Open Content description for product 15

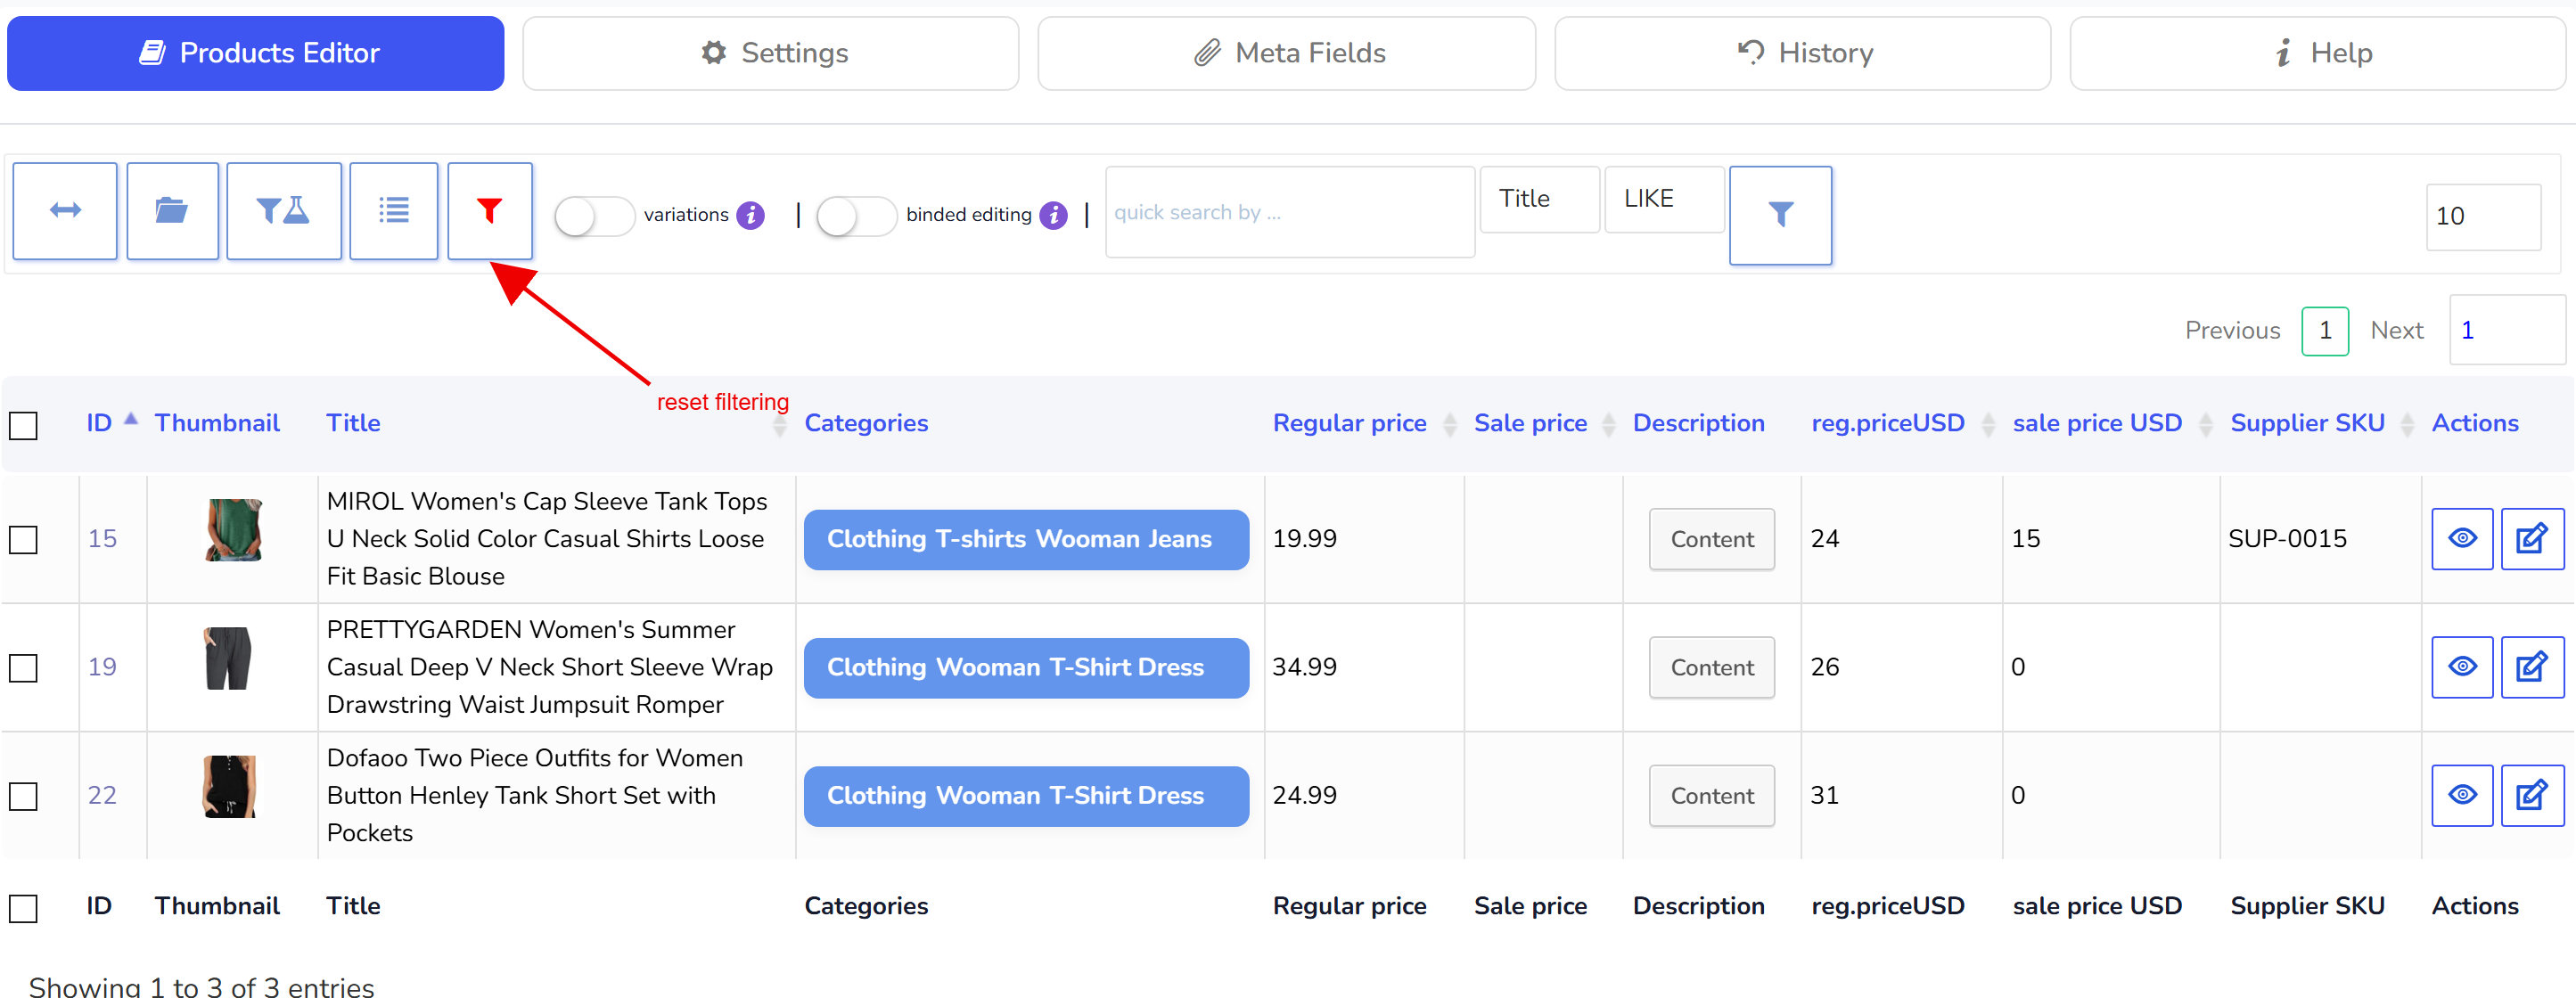tap(1711, 539)
